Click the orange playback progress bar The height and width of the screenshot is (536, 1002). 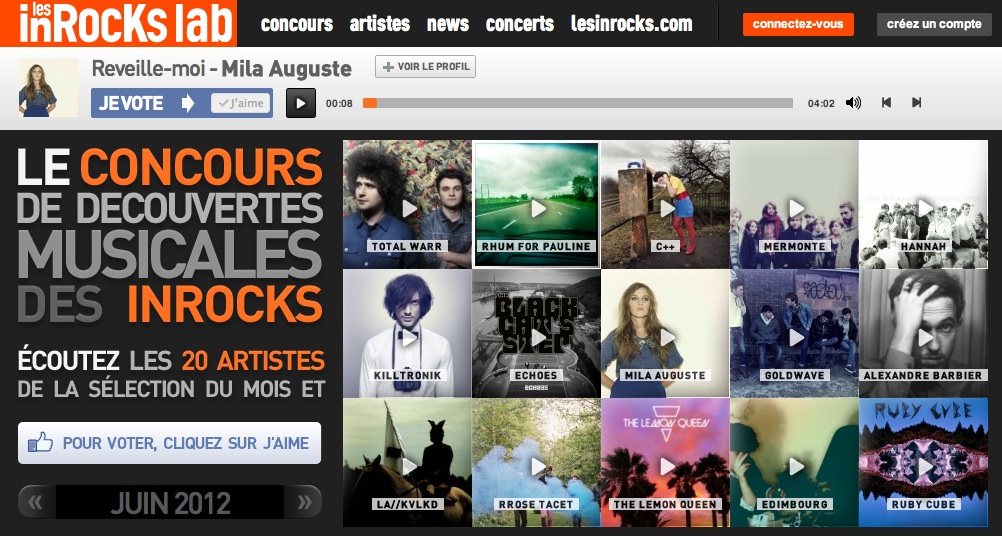370,103
